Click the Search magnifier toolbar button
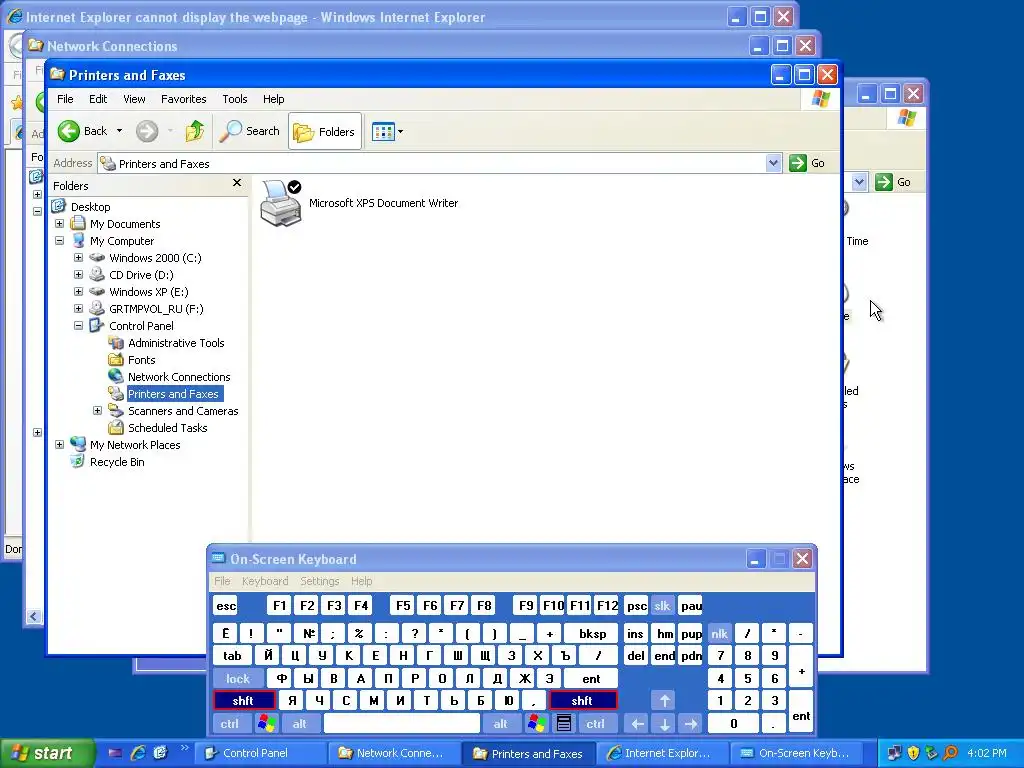Viewport: 1024px width, 768px height. pos(249,131)
